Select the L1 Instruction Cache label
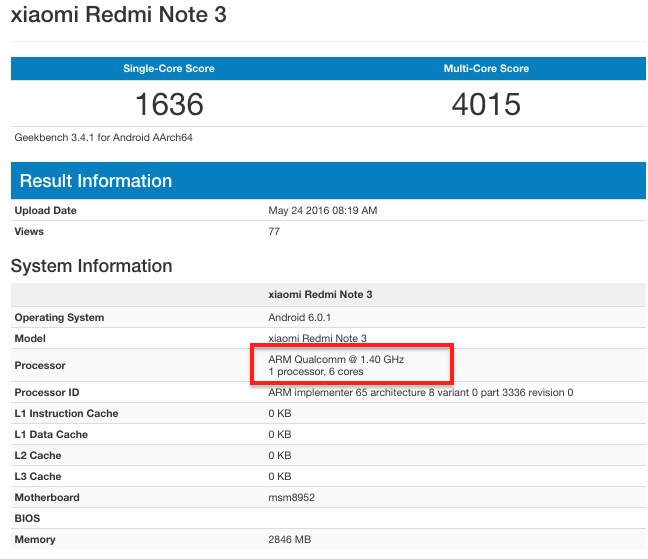Screen dimensions: 648x559 click(x=66, y=413)
